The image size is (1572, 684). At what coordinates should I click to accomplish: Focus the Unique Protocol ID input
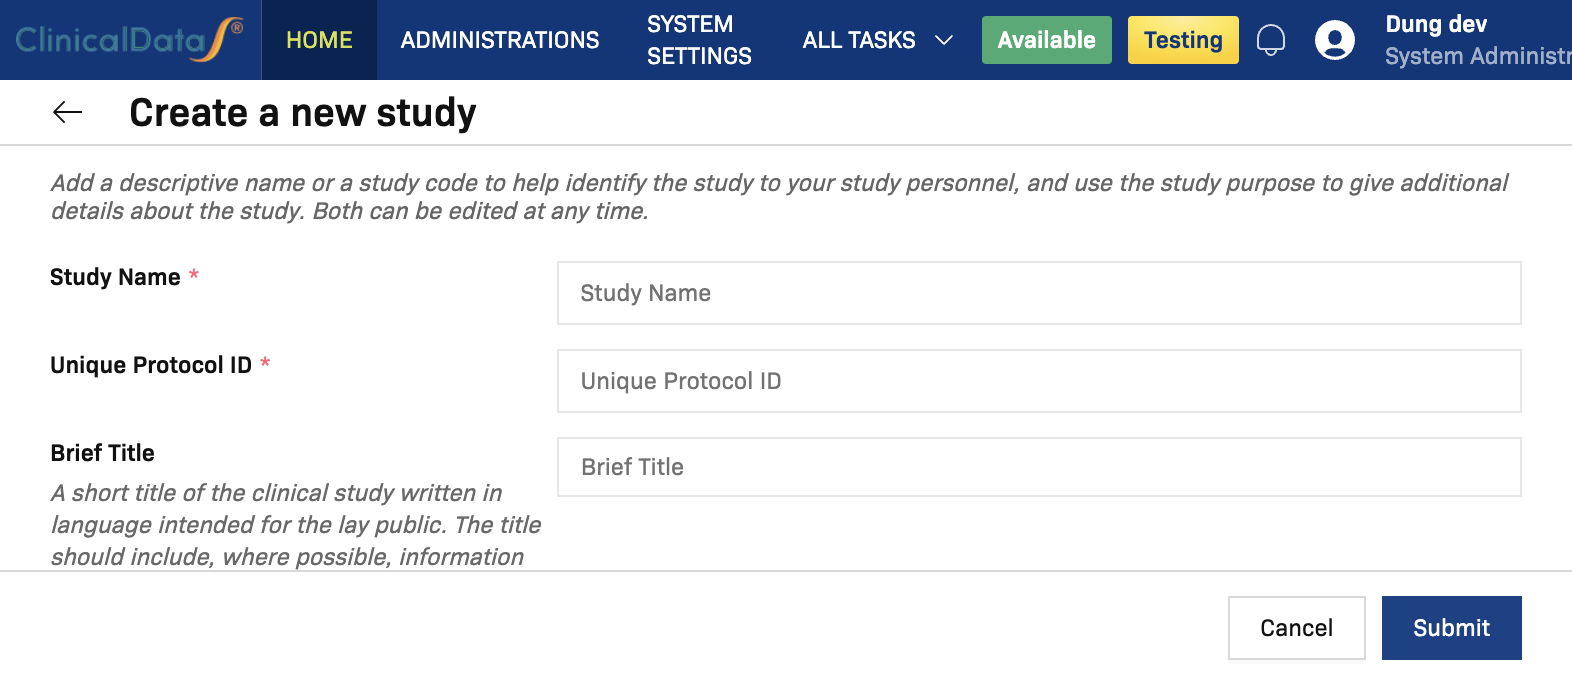1038,381
